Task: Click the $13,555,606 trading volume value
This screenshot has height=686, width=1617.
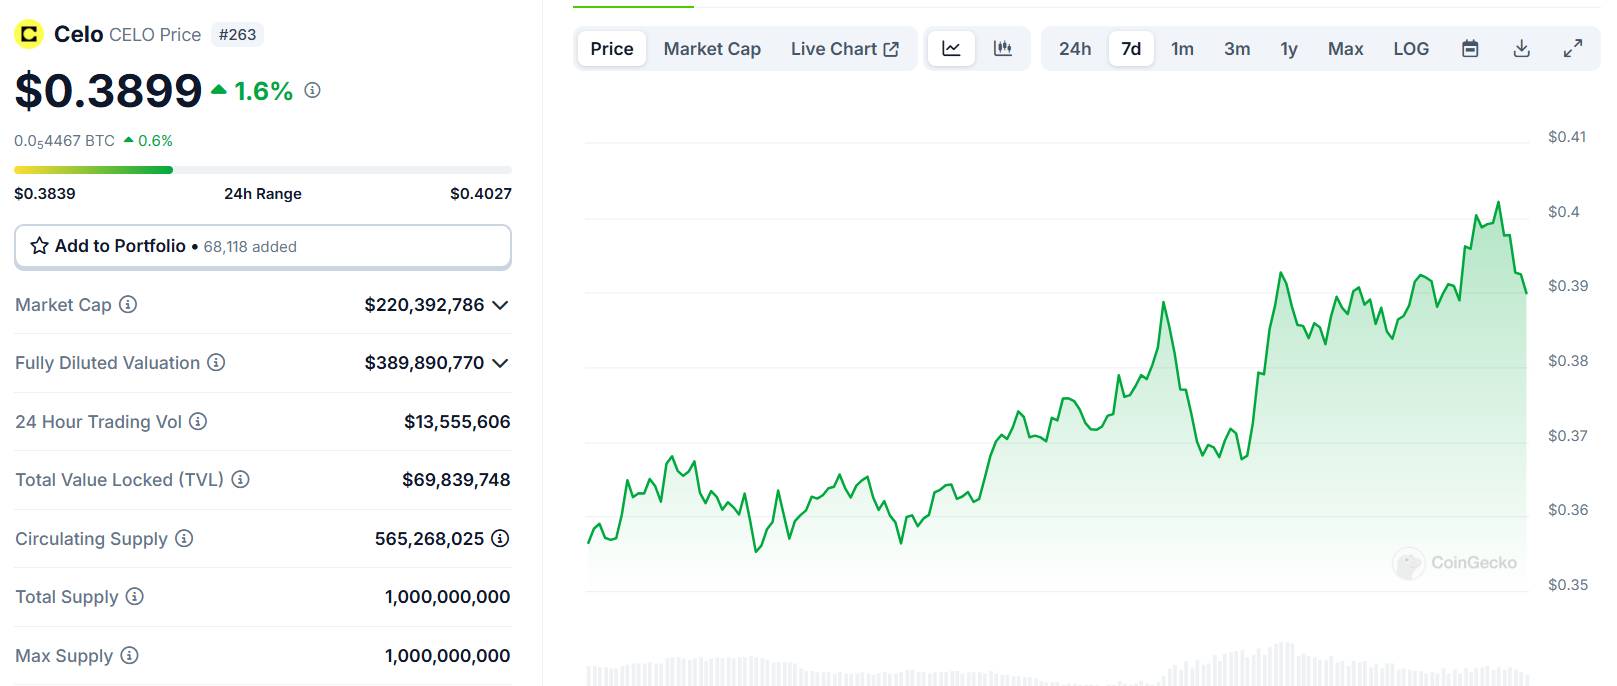Action: [x=457, y=421]
